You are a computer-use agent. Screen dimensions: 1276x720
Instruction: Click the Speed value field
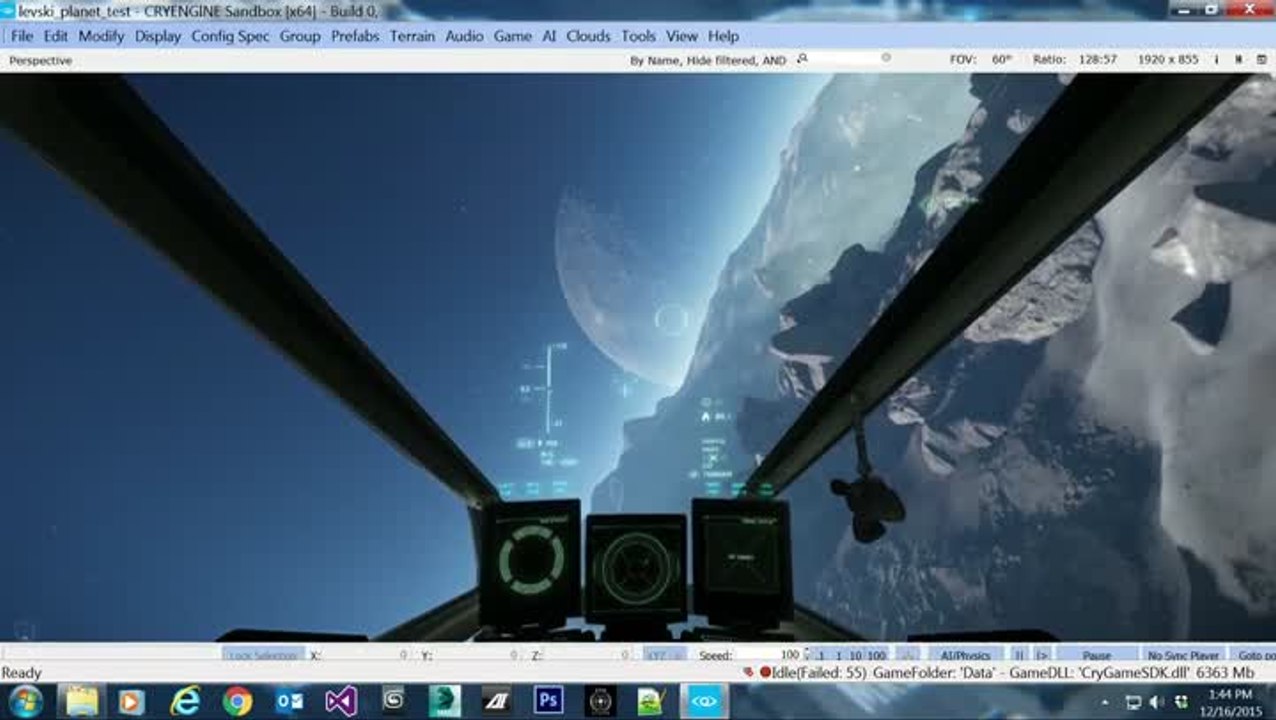768,655
